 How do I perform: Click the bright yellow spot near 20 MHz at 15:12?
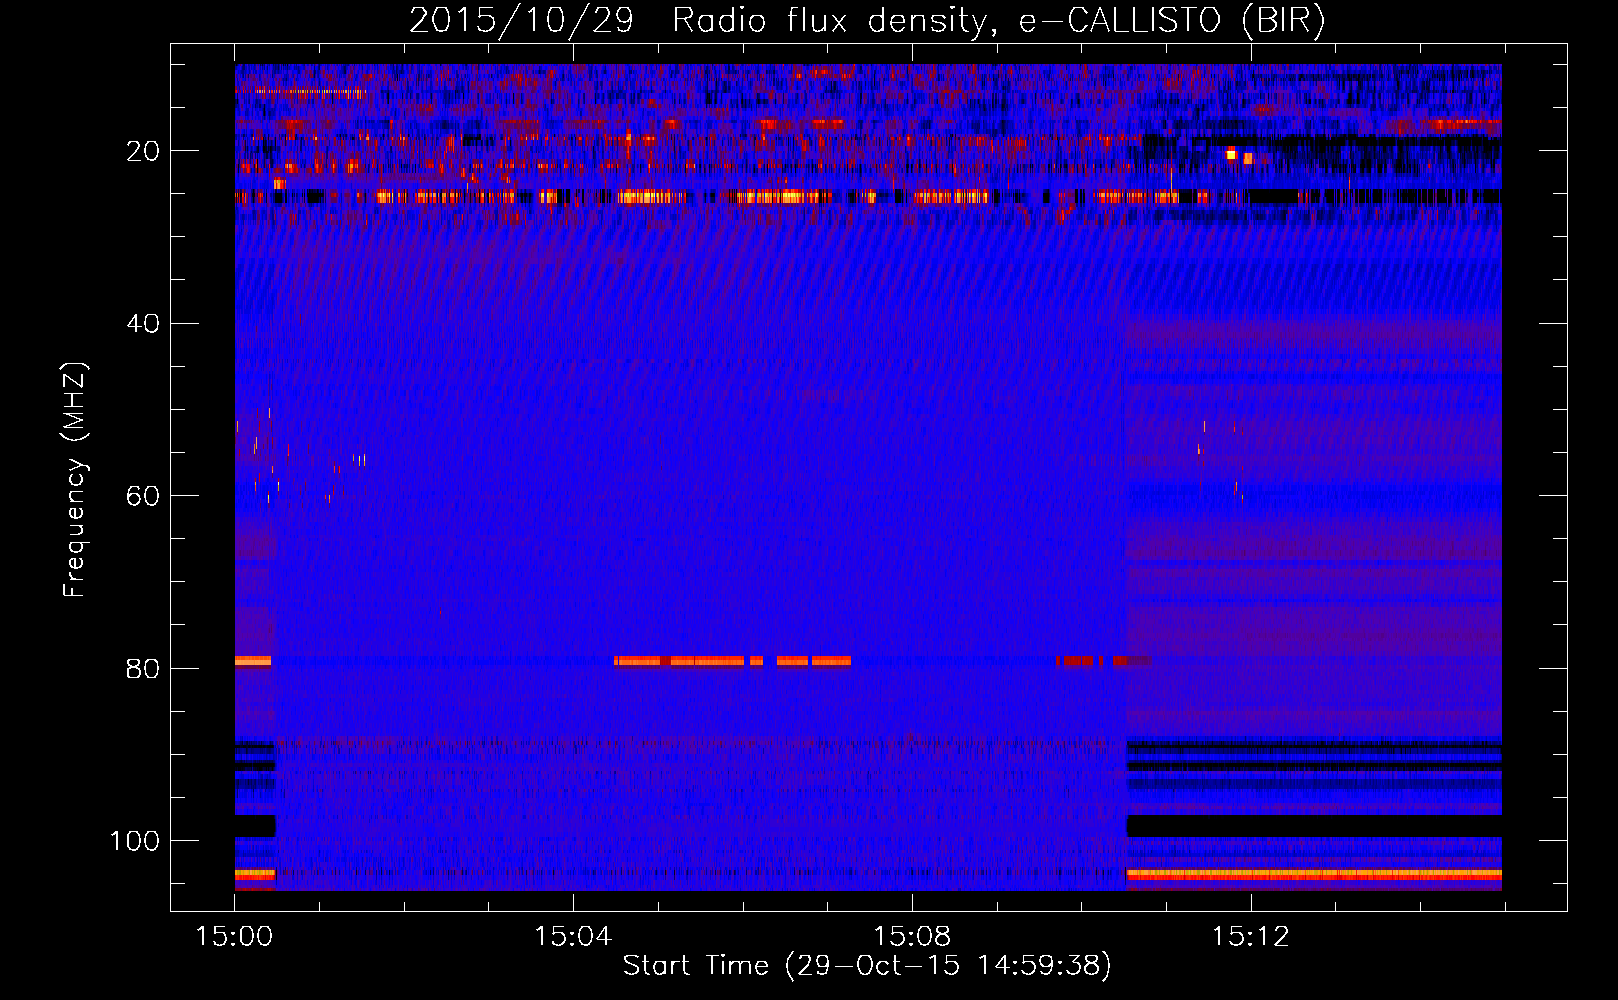coord(1231,154)
